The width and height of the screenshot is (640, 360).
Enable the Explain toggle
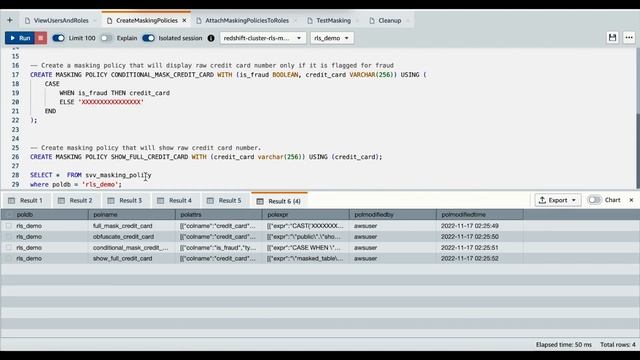point(106,38)
